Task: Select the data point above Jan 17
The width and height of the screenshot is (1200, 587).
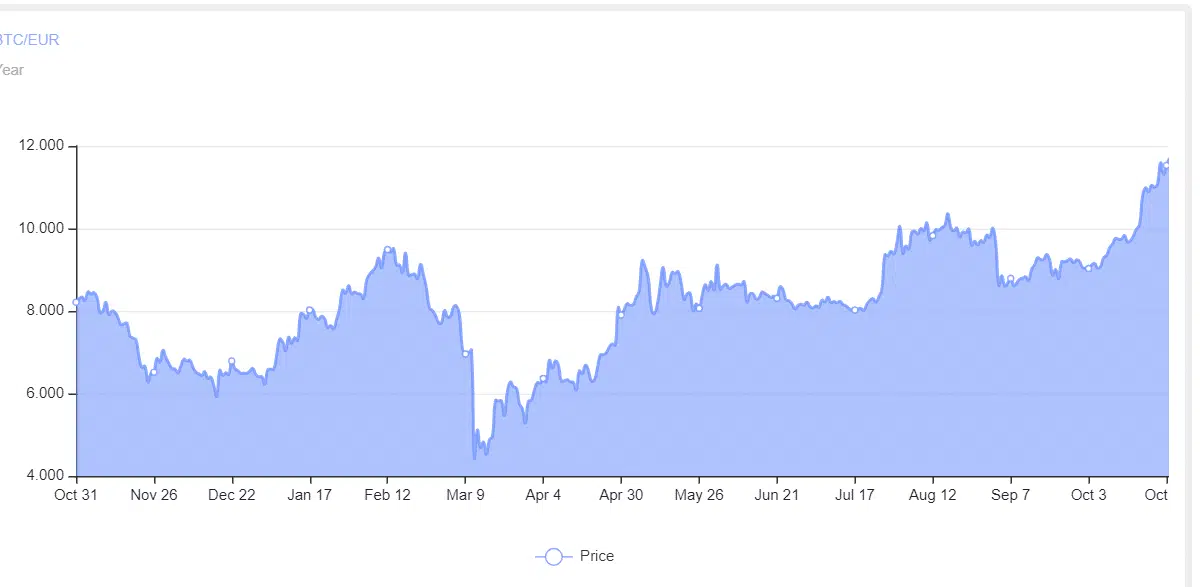Action: [309, 310]
